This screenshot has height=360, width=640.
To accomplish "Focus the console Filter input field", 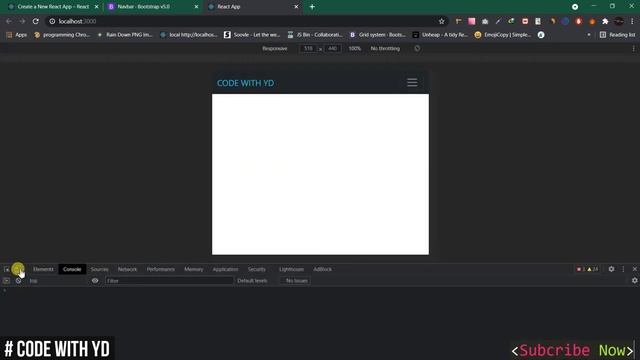I will coord(169,281).
